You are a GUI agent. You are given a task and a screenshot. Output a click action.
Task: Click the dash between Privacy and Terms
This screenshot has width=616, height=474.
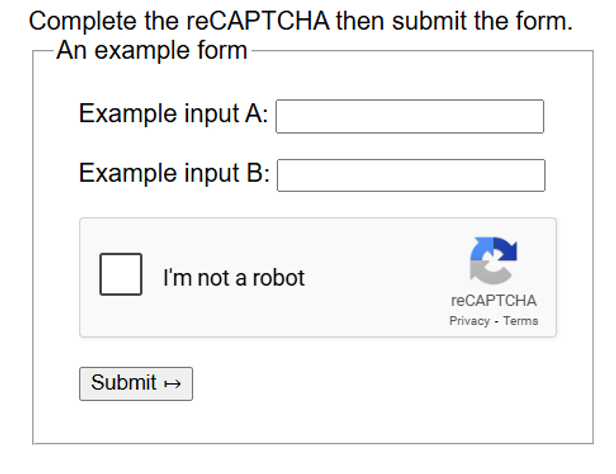pos(496,321)
